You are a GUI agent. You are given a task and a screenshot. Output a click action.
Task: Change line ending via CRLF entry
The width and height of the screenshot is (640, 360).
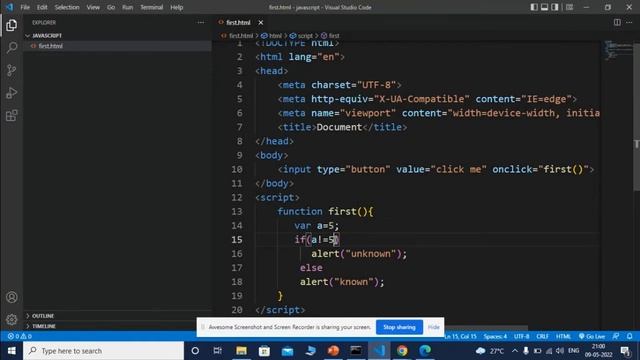click(x=542, y=336)
